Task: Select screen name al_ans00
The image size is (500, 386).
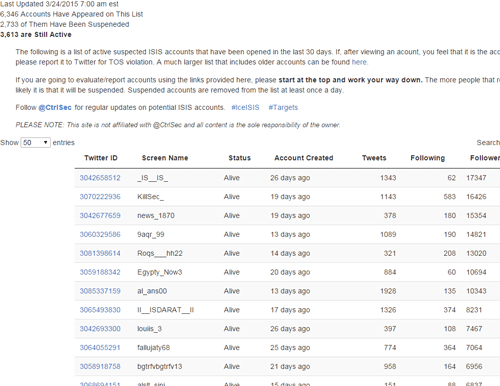Action: pyautogui.click(x=152, y=291)
